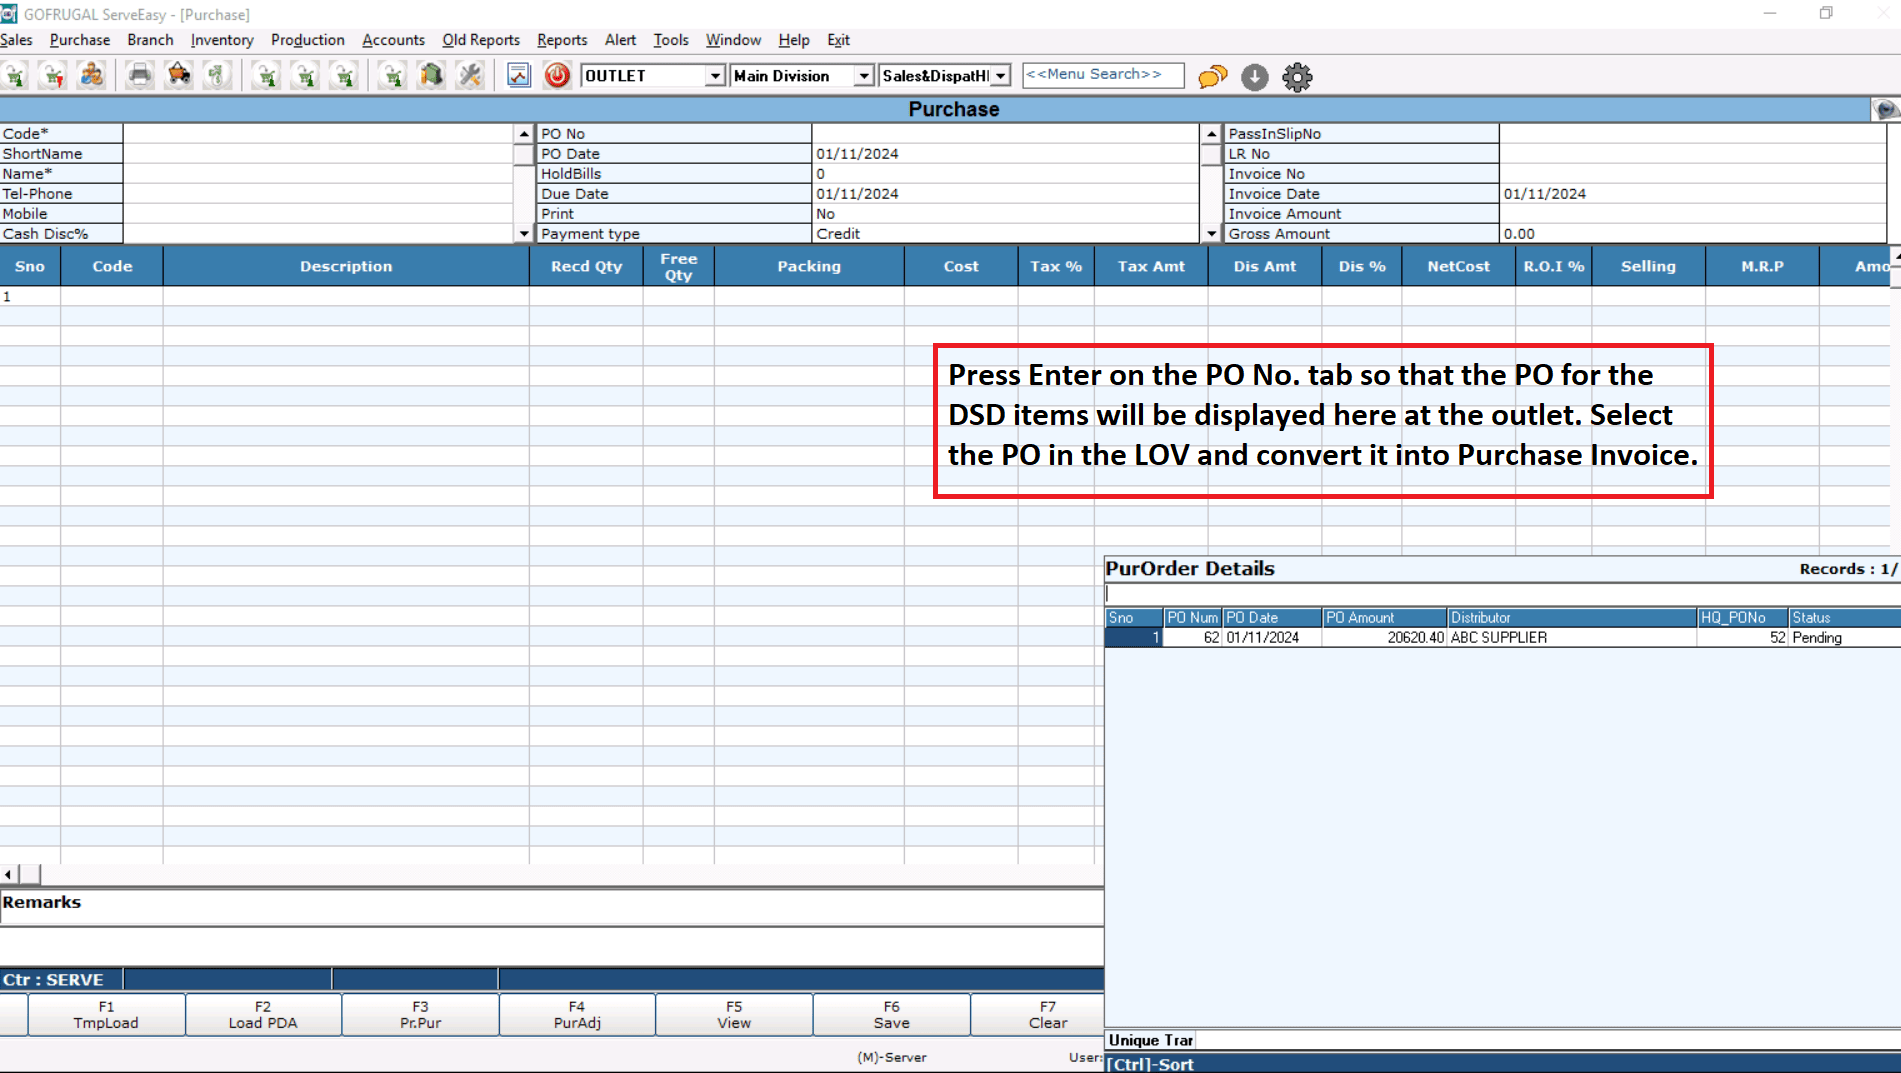1901x1073 pixels.
Task: Open the Sales menu
Action: (17, 40)
